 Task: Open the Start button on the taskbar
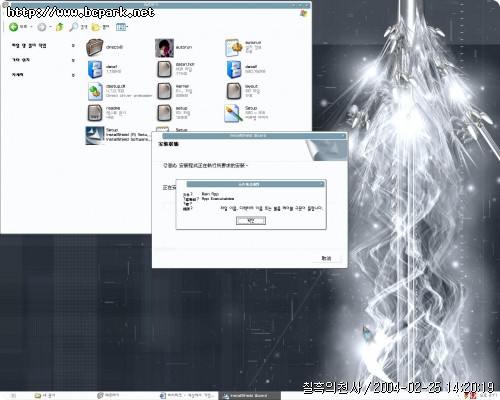pyautogui.click(x=13, y=396)
